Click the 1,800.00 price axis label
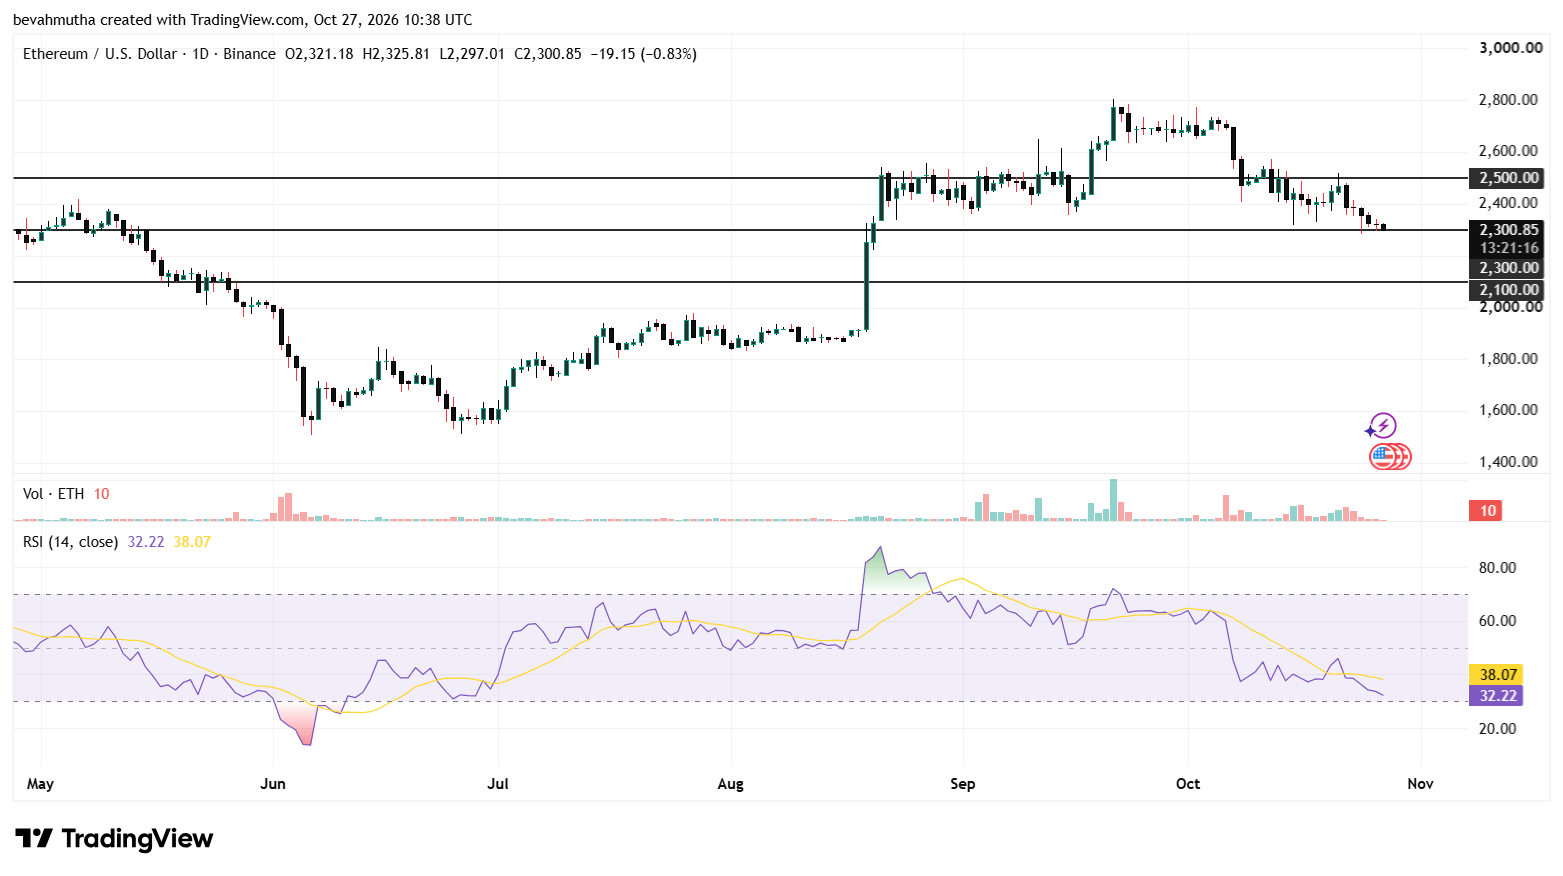This screenshot has height=876, width=1563. [x=1509, y=359]
